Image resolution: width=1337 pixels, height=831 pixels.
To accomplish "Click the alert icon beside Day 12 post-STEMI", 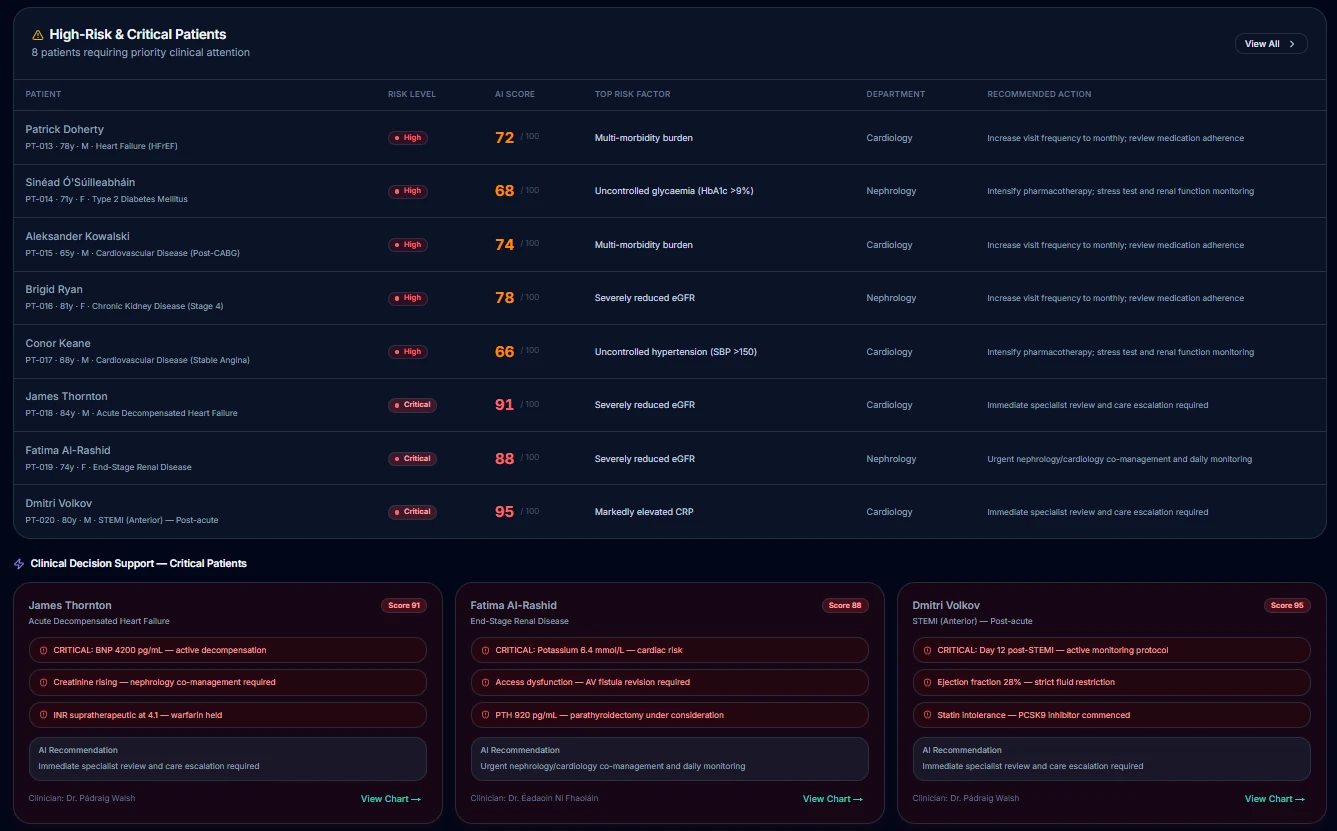I will point(927,650).
